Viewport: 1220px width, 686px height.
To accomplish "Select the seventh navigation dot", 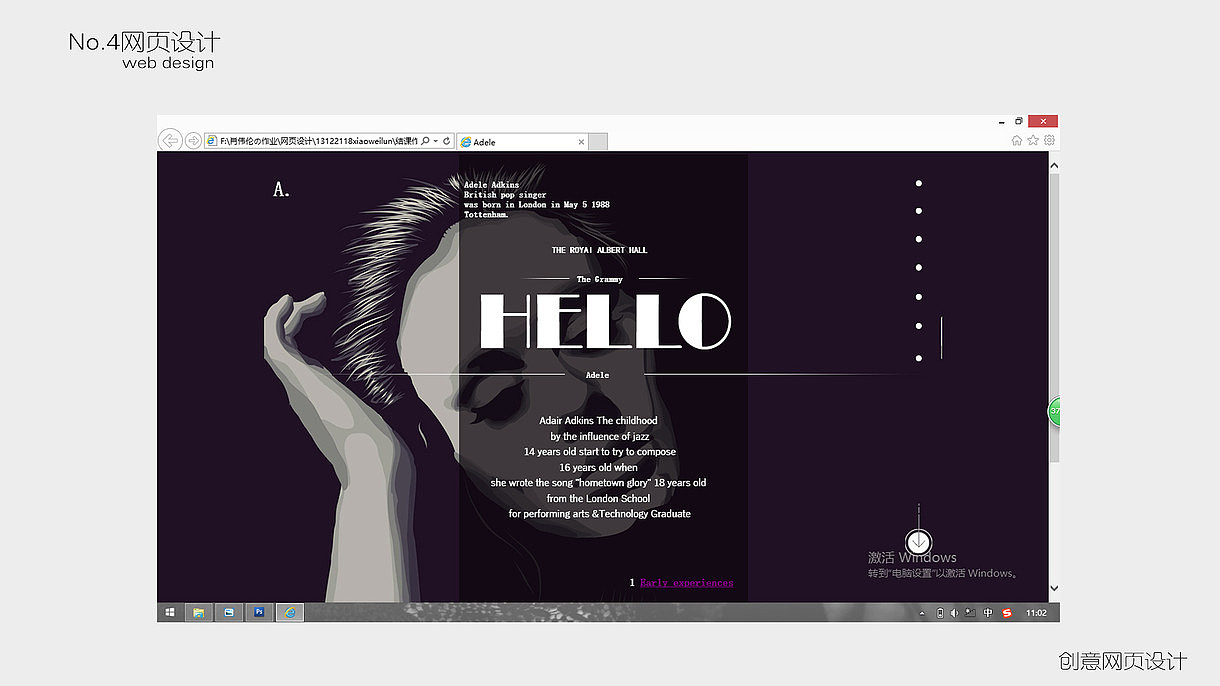I will [919, 358].
